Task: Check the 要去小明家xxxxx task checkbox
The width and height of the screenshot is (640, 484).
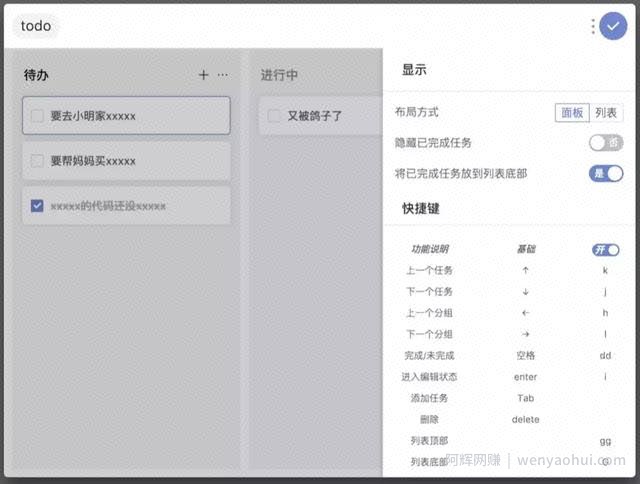Action: click(x=37, y=116)
